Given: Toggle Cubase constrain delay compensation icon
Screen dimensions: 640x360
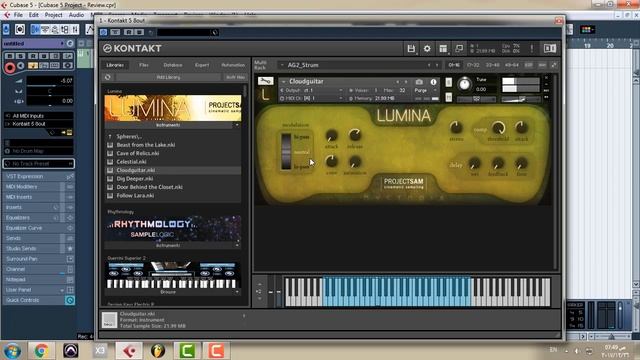Looking at the screenshot, I should tap(20, 29).
